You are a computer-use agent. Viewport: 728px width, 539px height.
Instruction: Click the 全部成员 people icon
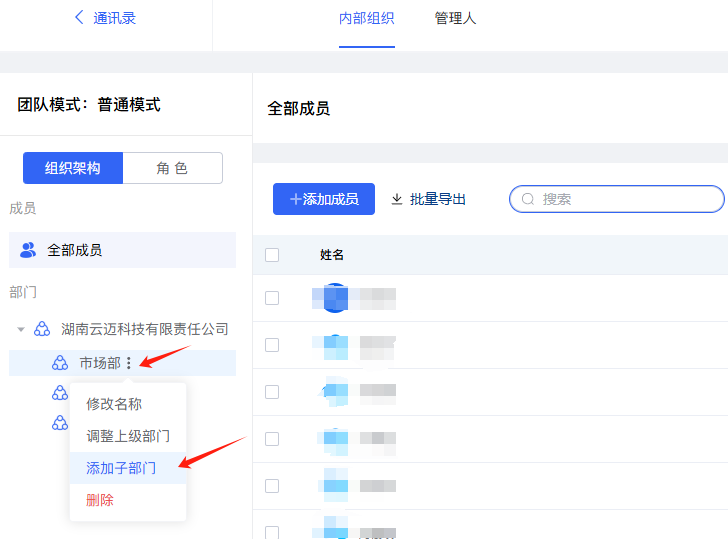pyautogui.click(x=28, y=250)
